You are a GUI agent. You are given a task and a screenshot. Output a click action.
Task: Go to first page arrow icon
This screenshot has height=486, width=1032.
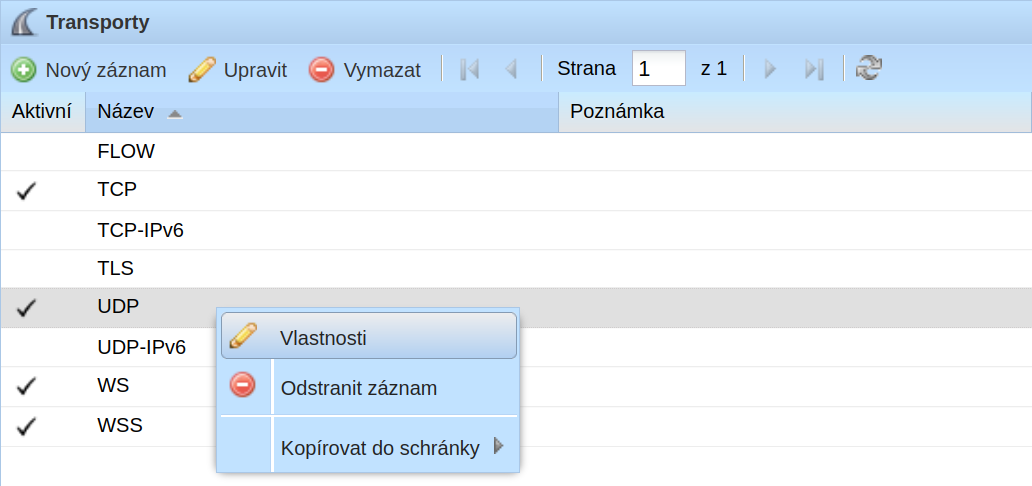[x=469, y=68]
